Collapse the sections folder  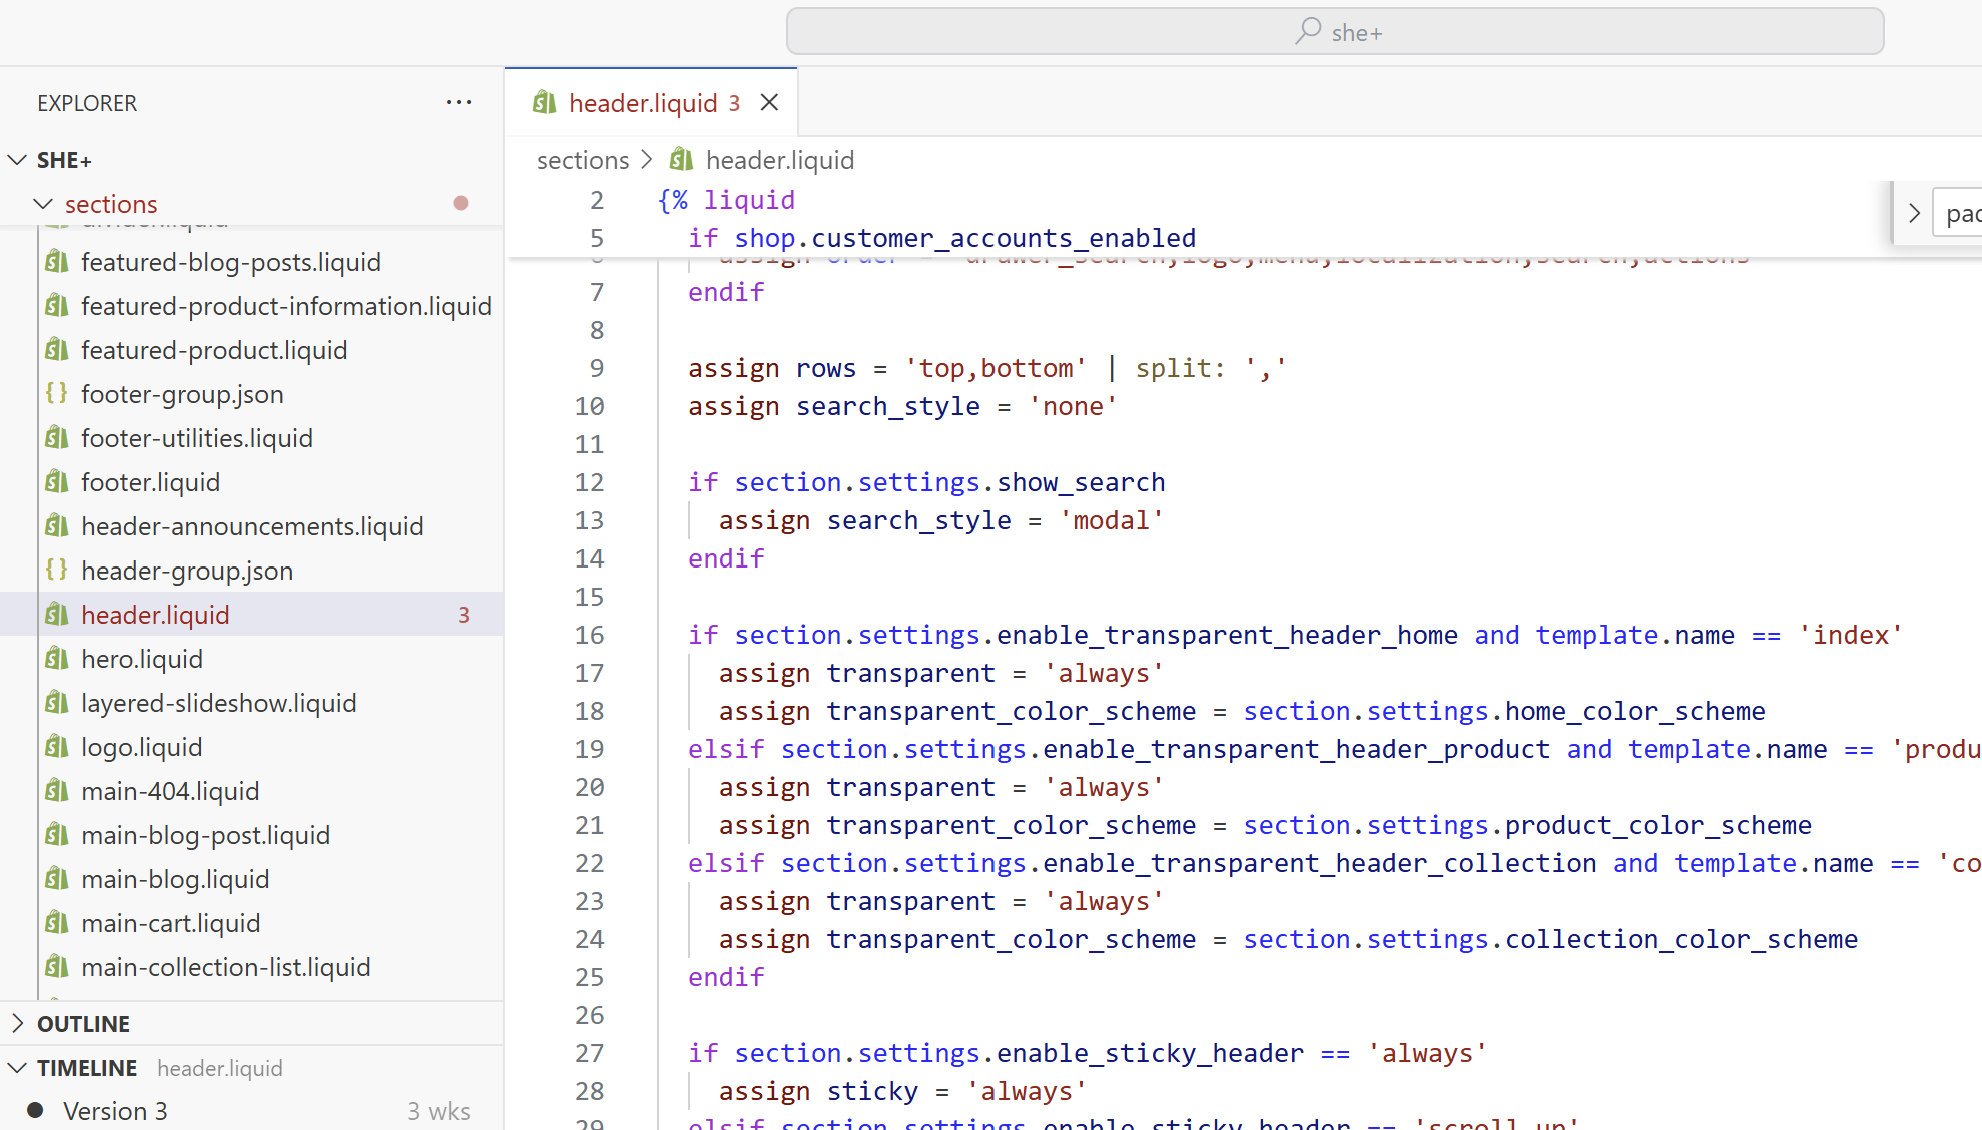[x=43, y=204]
